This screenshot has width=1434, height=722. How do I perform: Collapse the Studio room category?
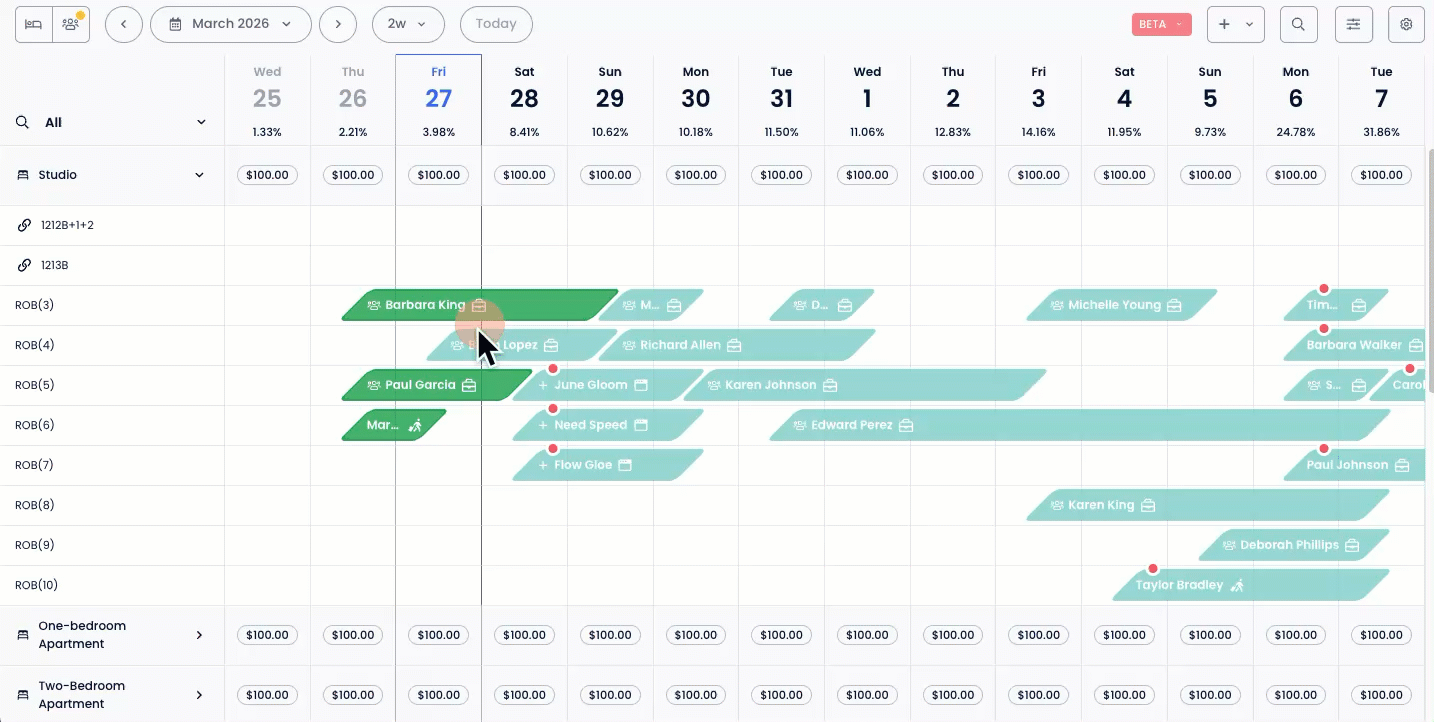[199, 175]
